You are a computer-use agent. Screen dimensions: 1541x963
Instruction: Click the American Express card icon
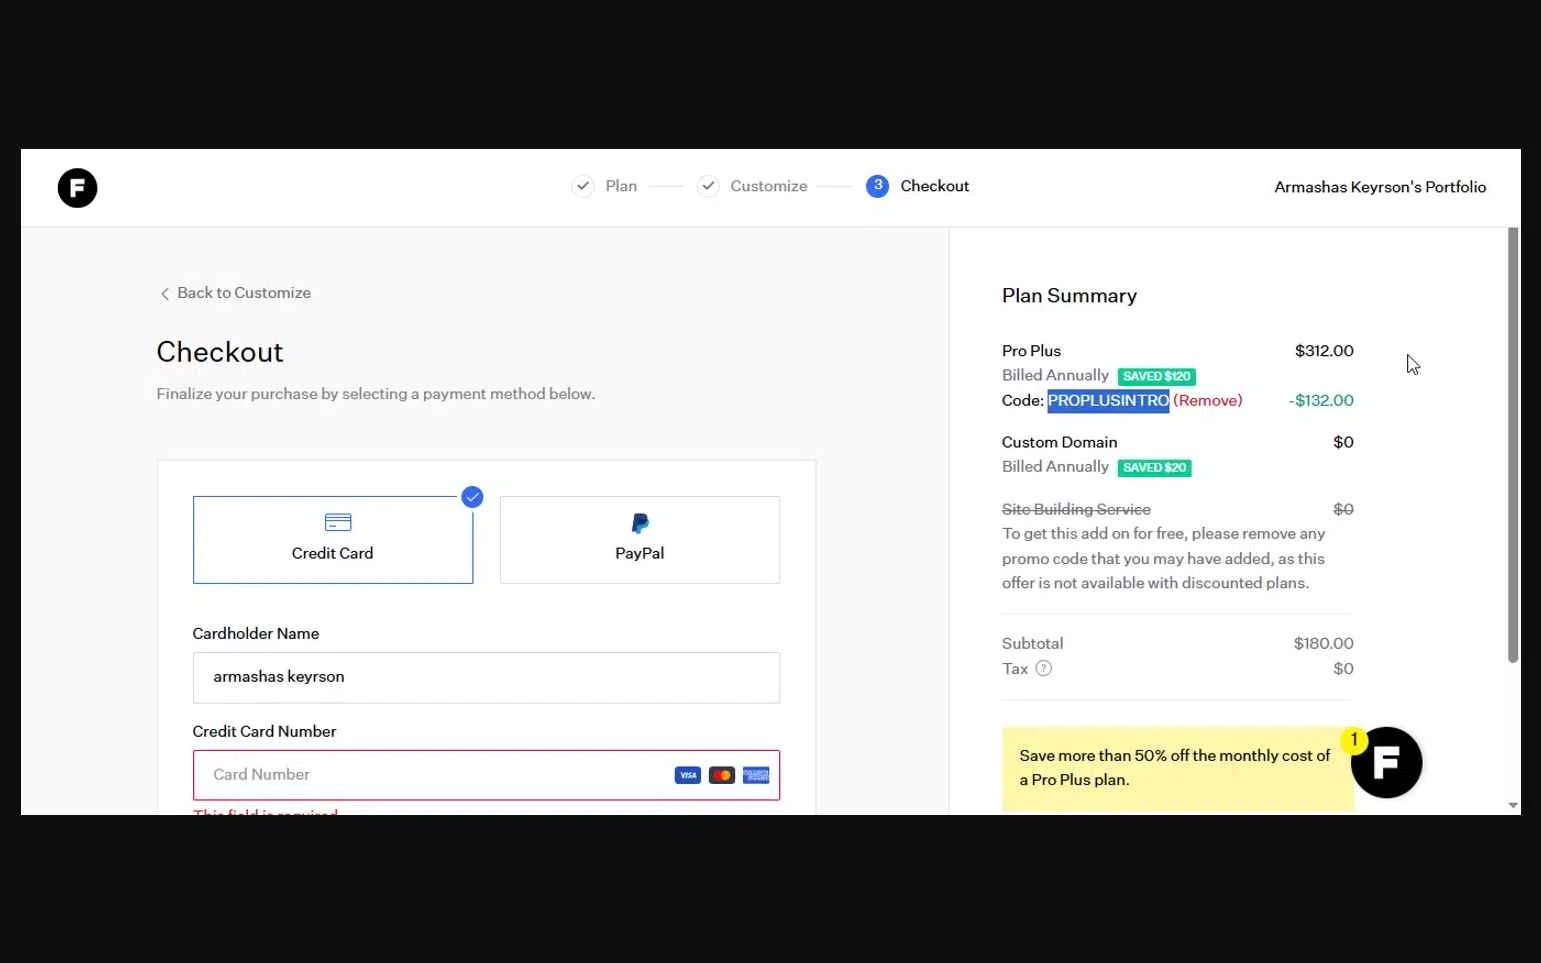click(756, 775)
